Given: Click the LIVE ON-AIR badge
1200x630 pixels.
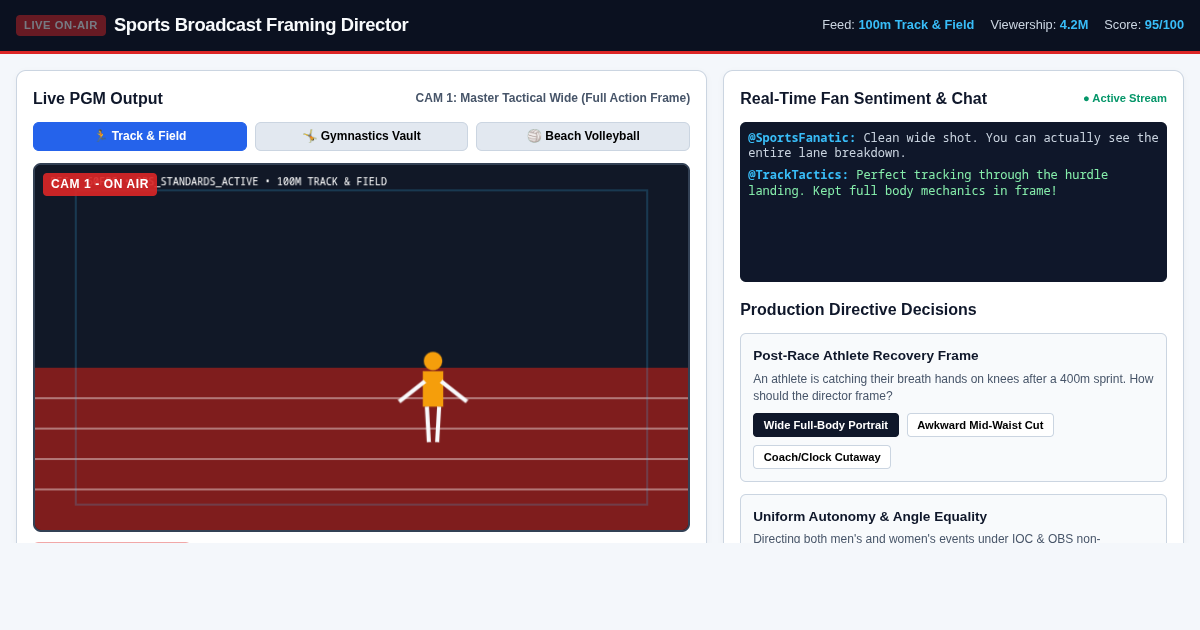Looking at the screenshot, I should (x=61, y=25).
